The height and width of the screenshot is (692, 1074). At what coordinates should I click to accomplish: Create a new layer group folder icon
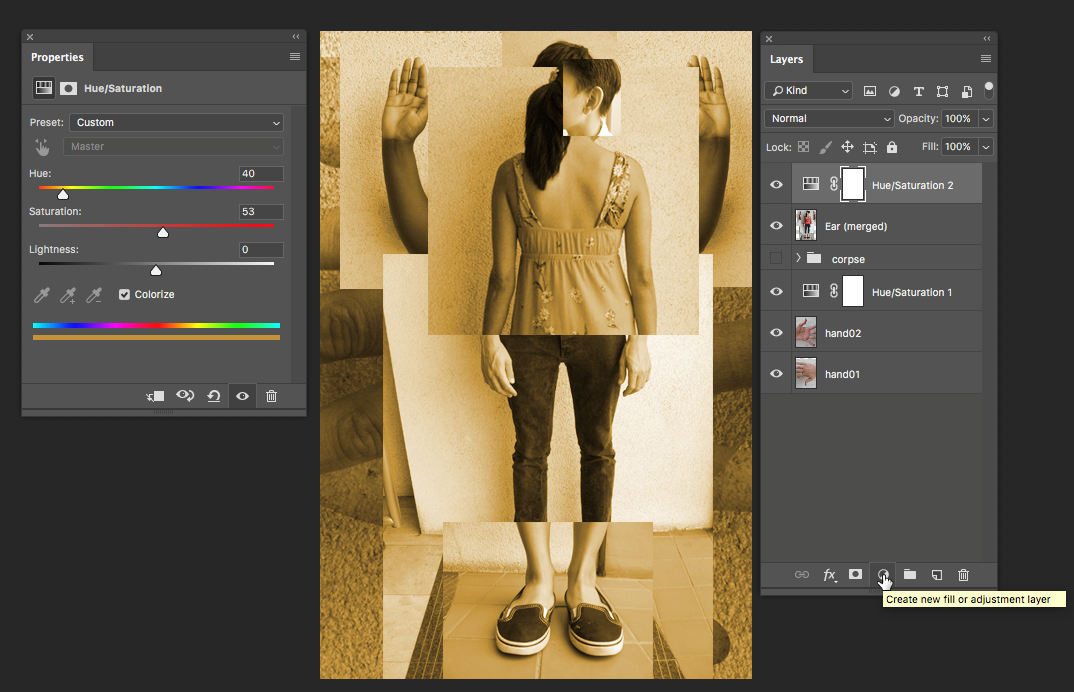(910, 575)
